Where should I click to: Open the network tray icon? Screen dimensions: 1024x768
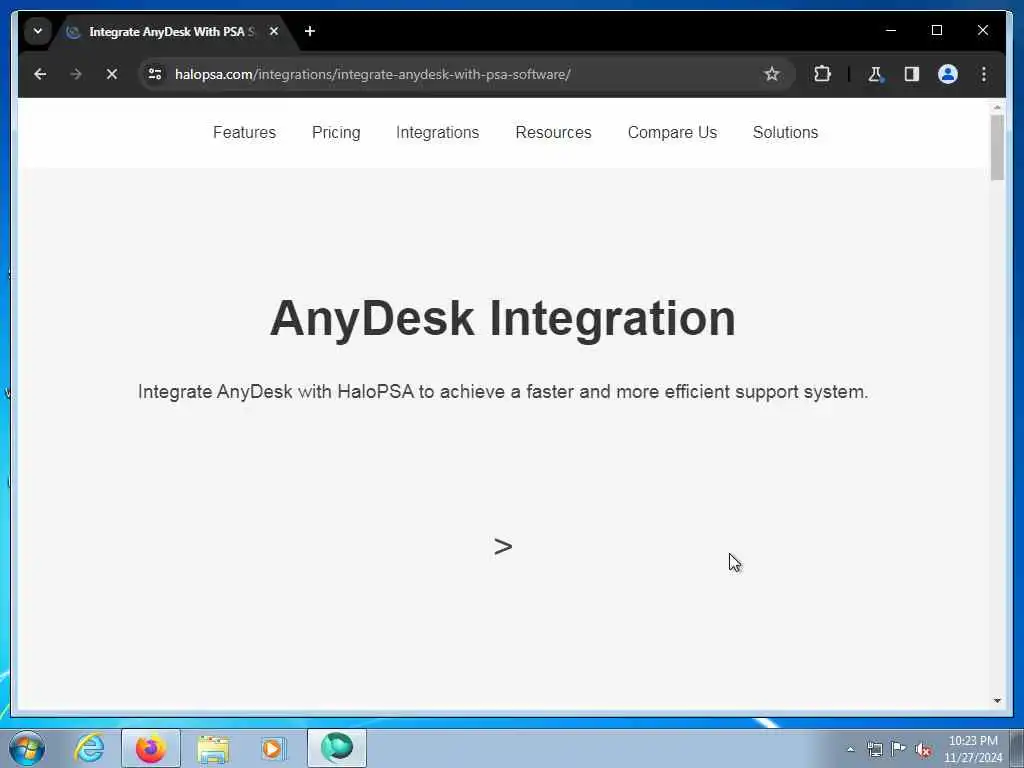tap(874, 749)
